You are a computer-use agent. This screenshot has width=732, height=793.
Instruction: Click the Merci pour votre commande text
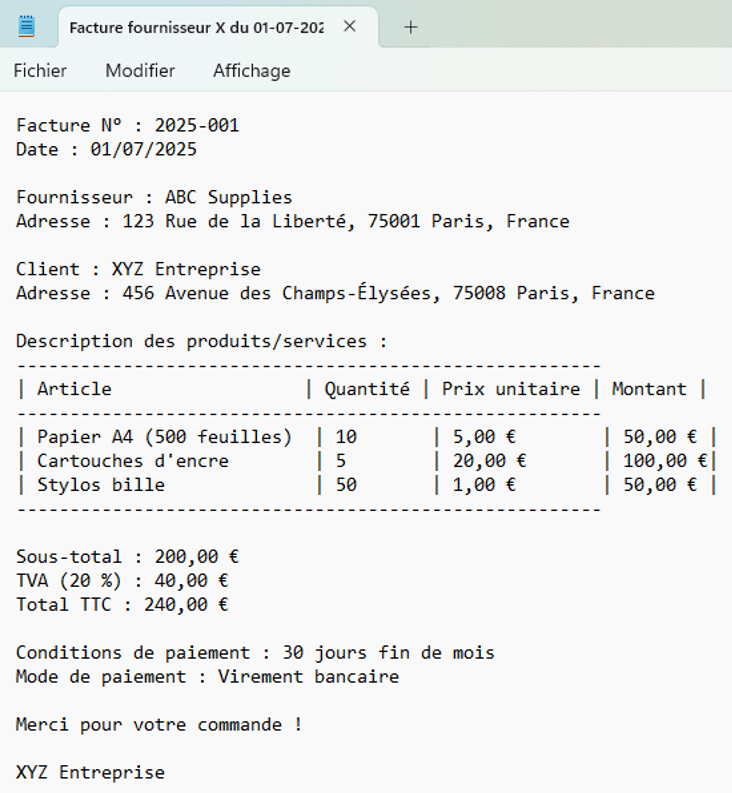[158, 725]
